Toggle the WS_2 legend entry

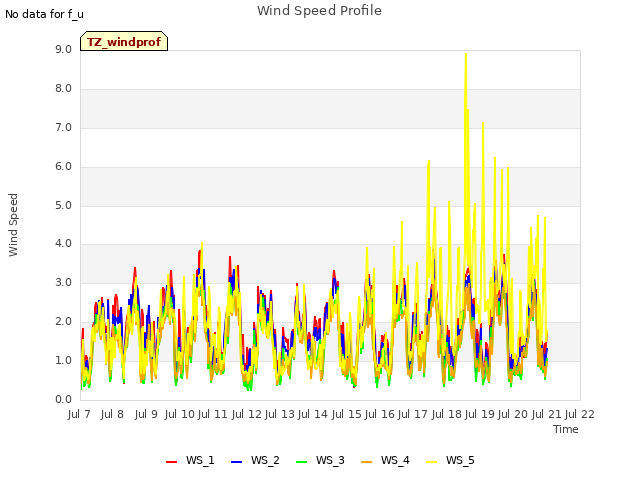tap(255, 460)
